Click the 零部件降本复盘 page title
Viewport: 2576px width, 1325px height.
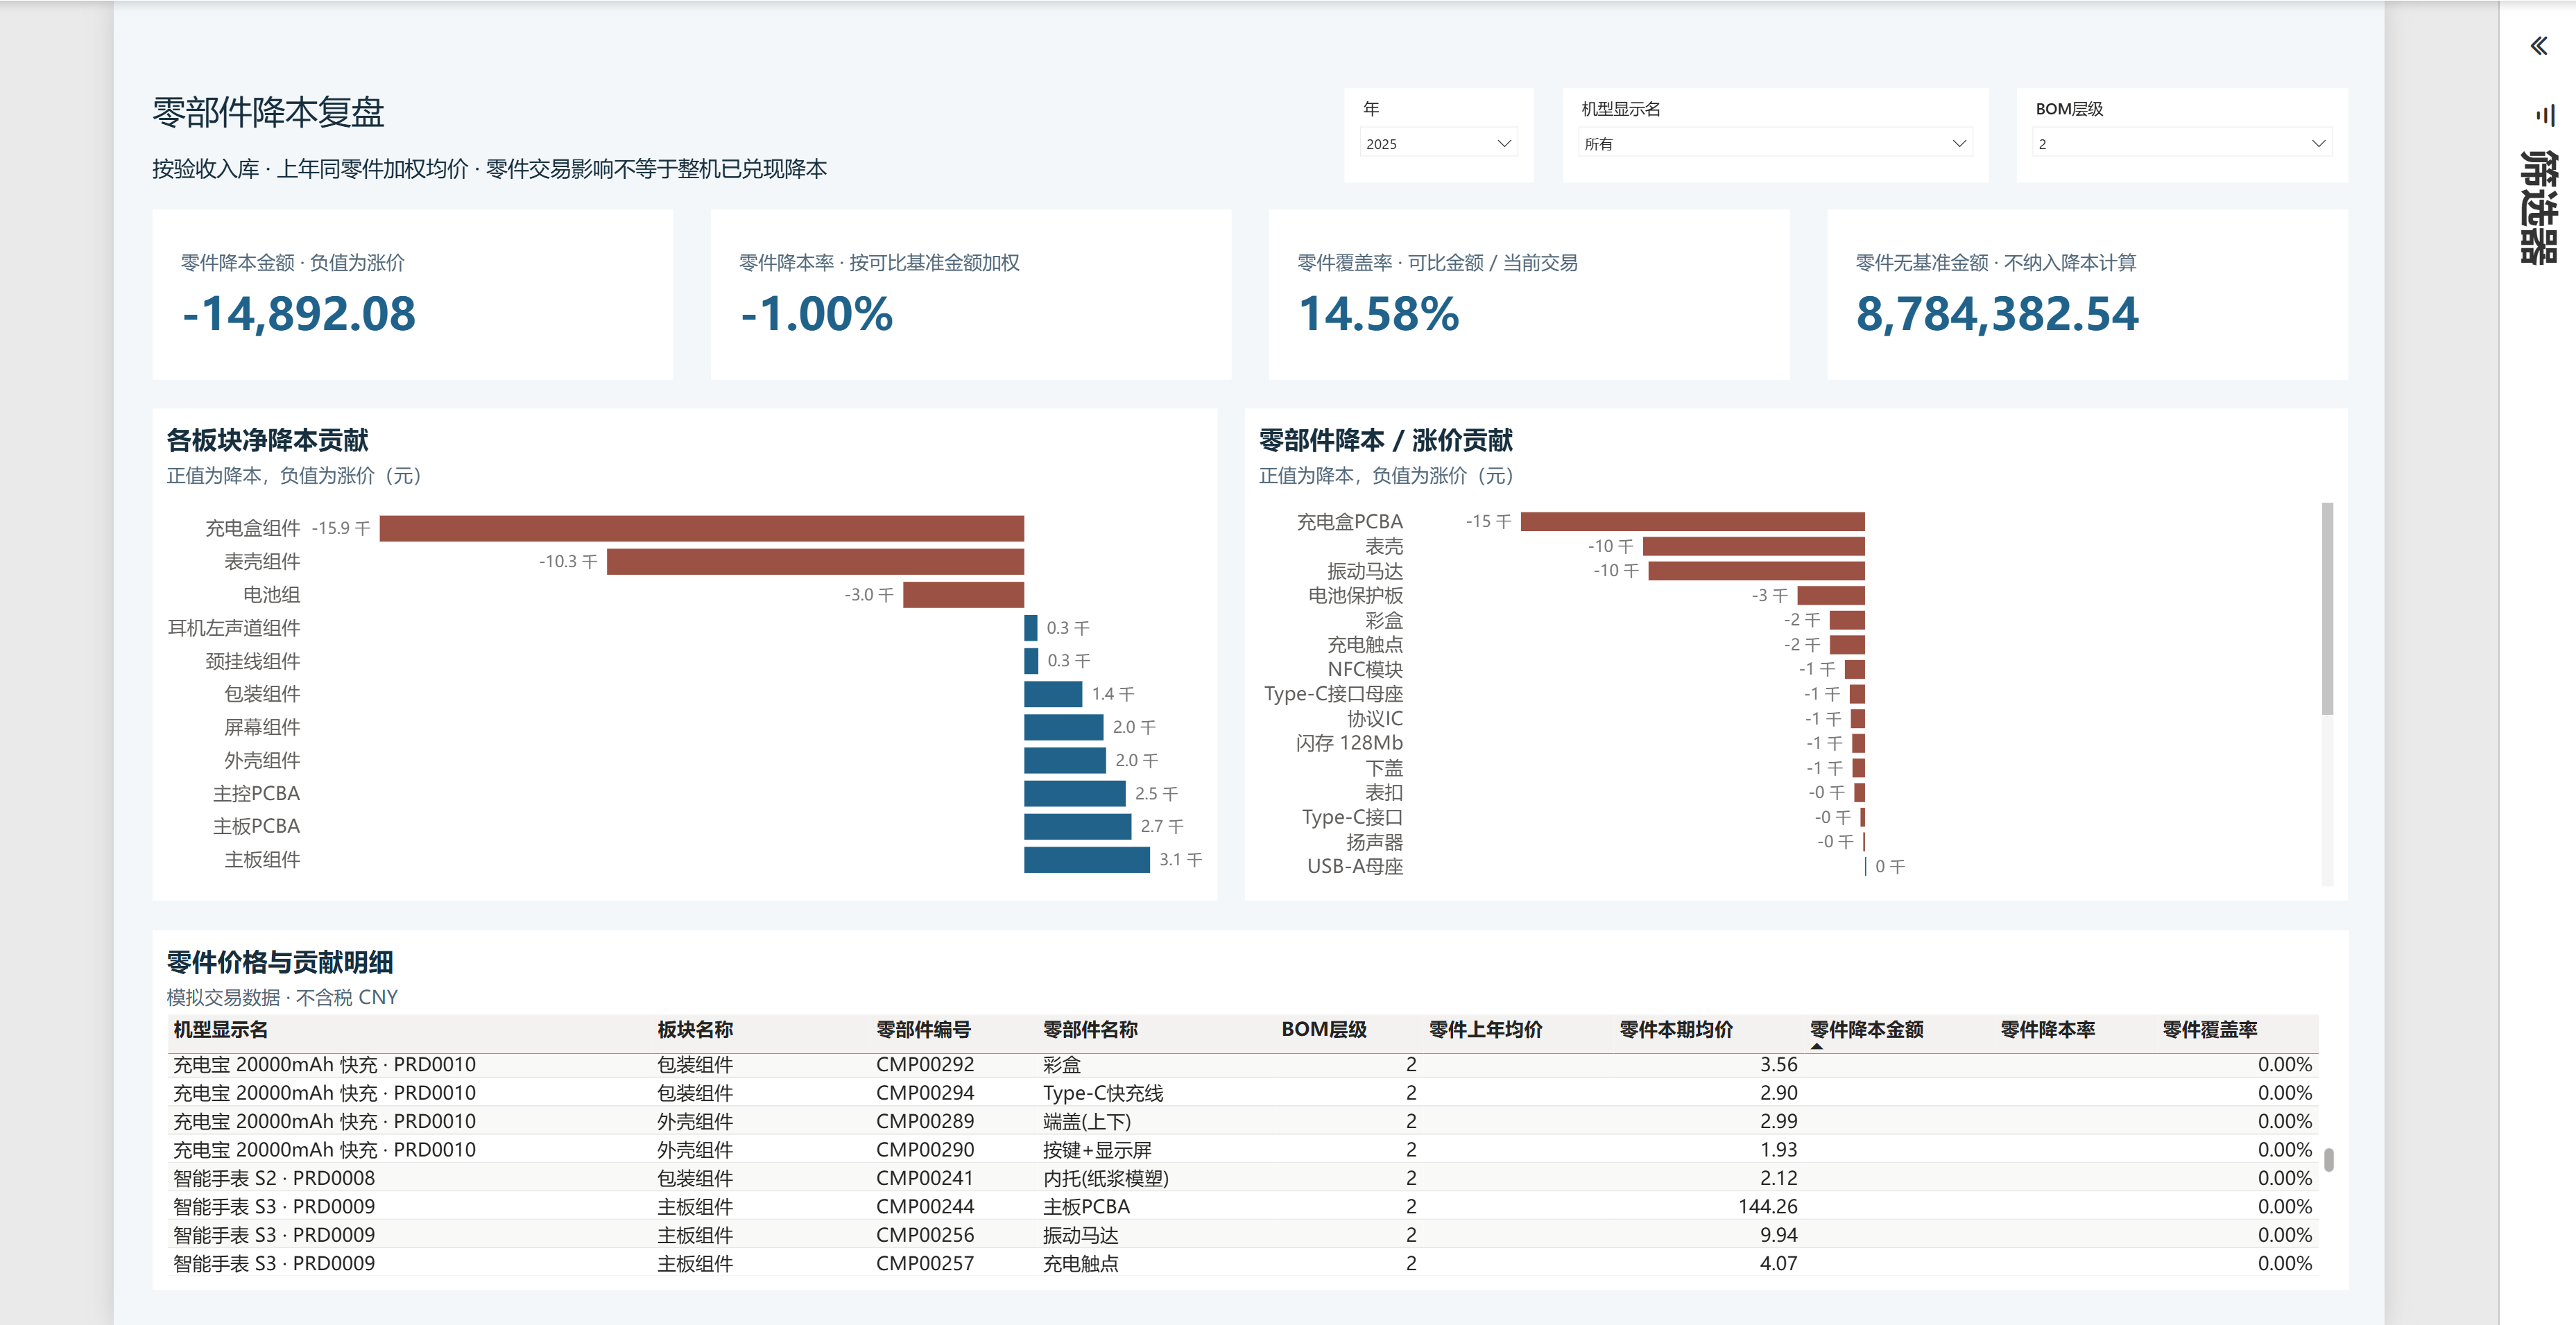click(268, 112)
